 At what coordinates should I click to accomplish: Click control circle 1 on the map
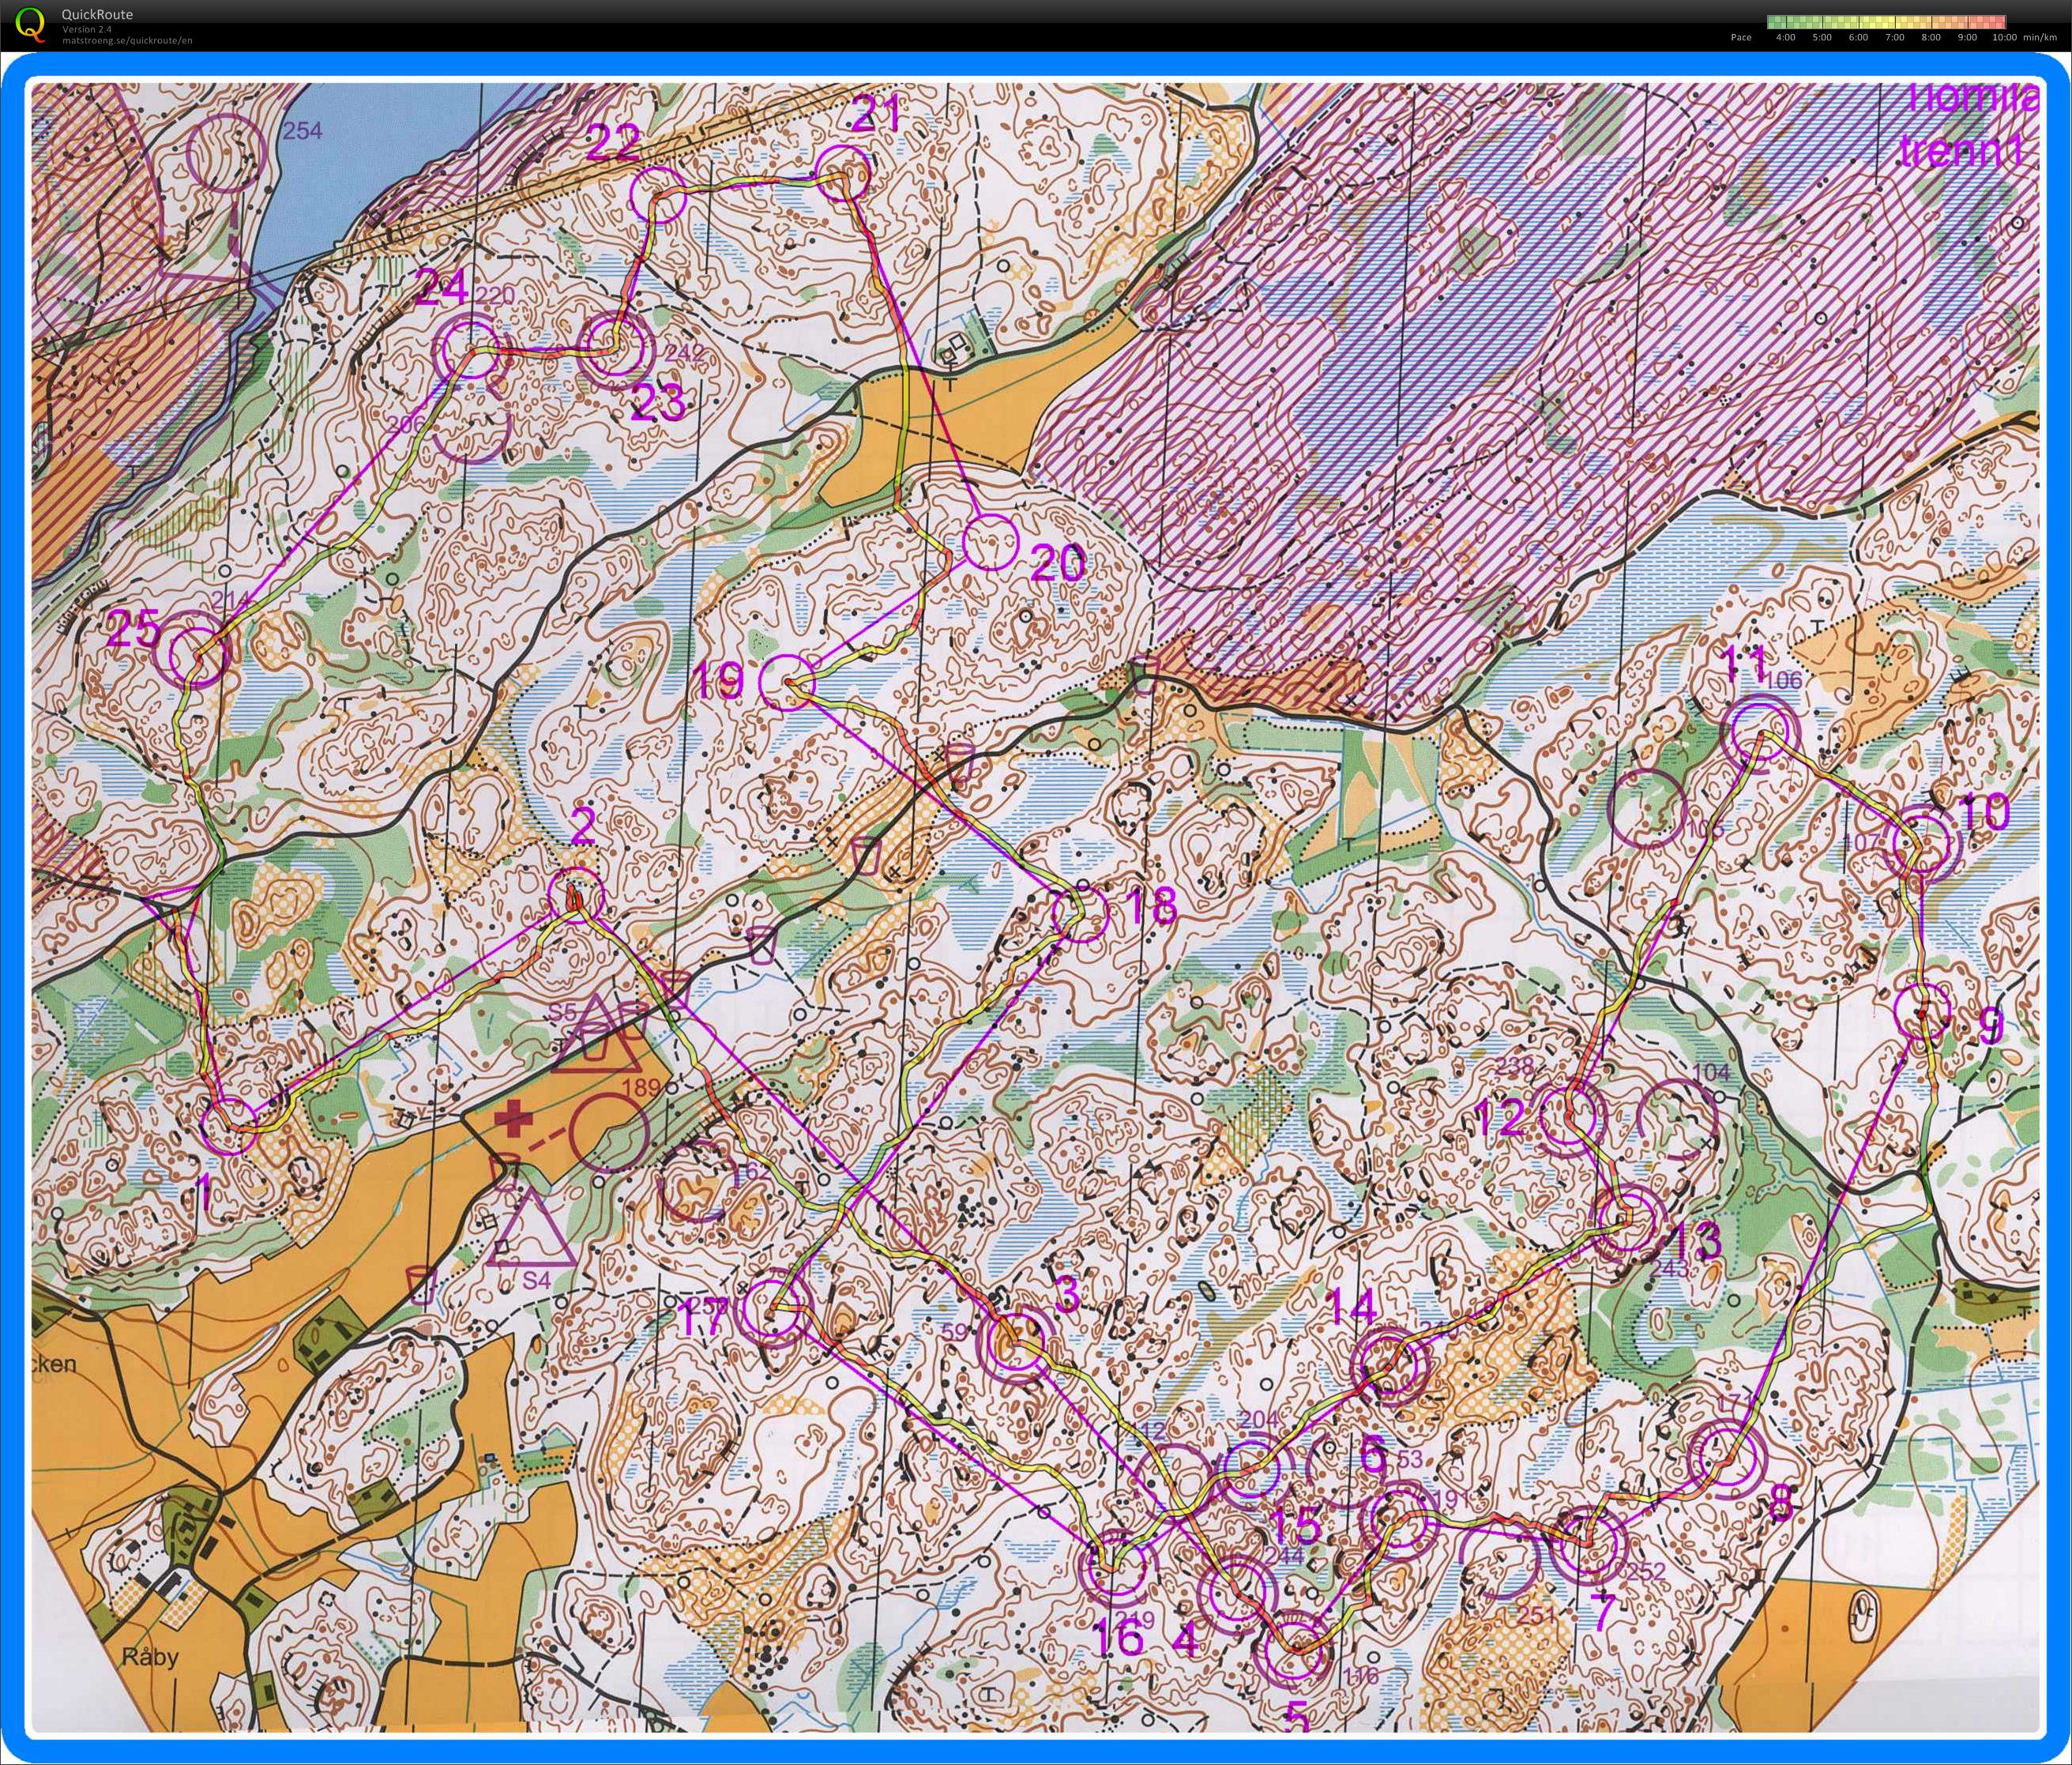point(231,1125)
